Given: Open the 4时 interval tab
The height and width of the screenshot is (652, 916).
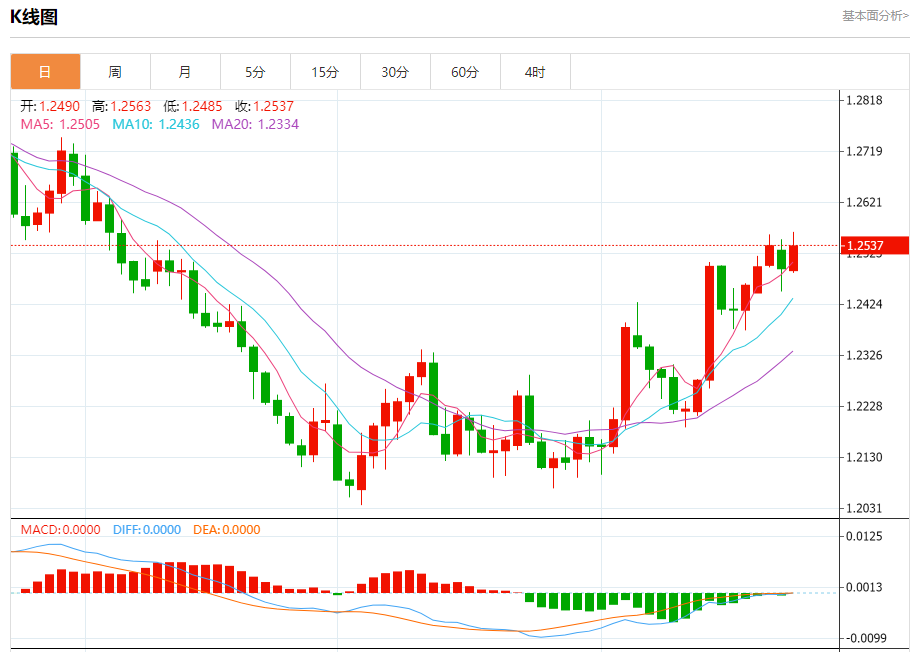Looking at the screenshot, I should [535, 72].
